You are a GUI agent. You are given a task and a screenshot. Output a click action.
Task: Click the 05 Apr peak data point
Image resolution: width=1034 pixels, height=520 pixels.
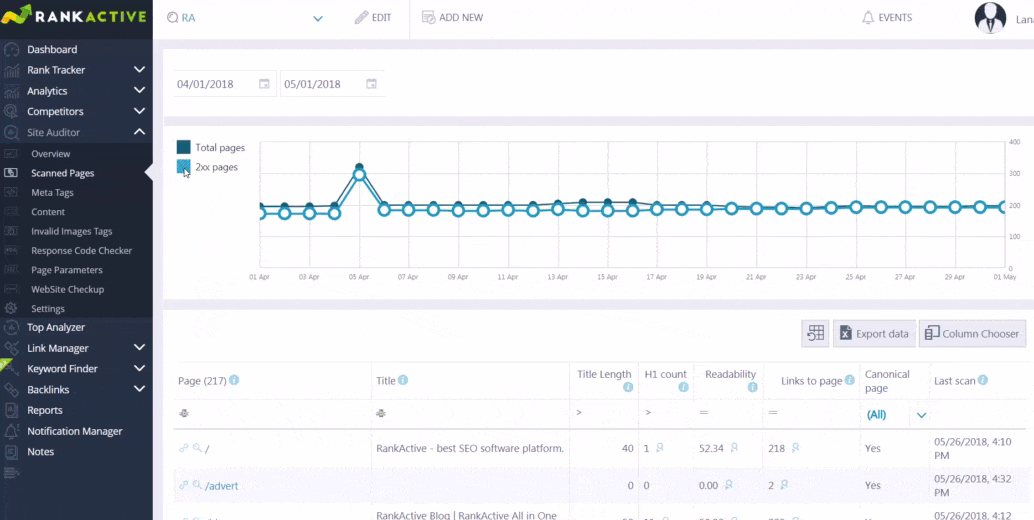359,174
